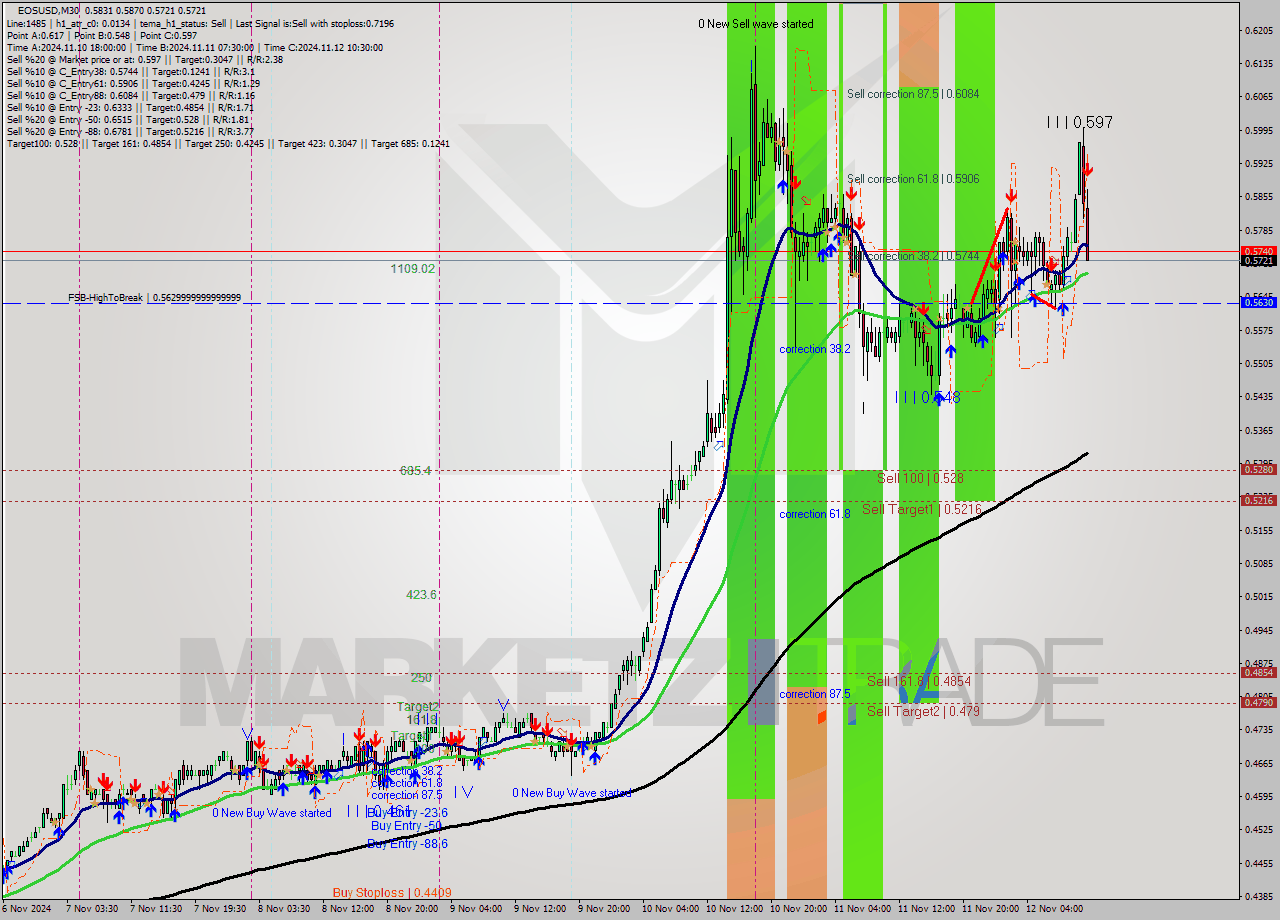Screen dimensions: 1280x920
Task: Click the '12 Nov 04:00' time axis label
Action: (x=1054, y=909)
